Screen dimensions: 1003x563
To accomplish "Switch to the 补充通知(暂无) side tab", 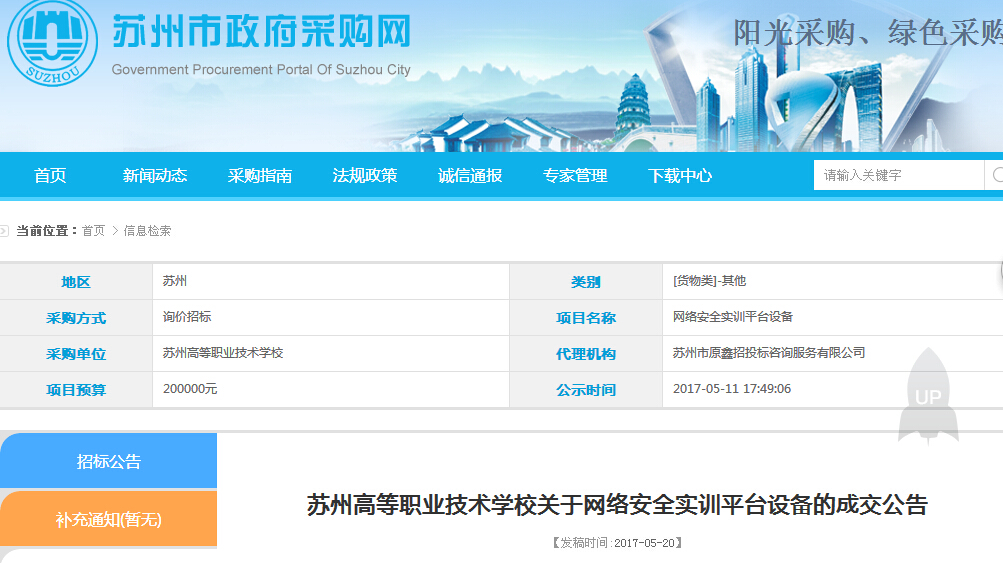I will (109, 519).
